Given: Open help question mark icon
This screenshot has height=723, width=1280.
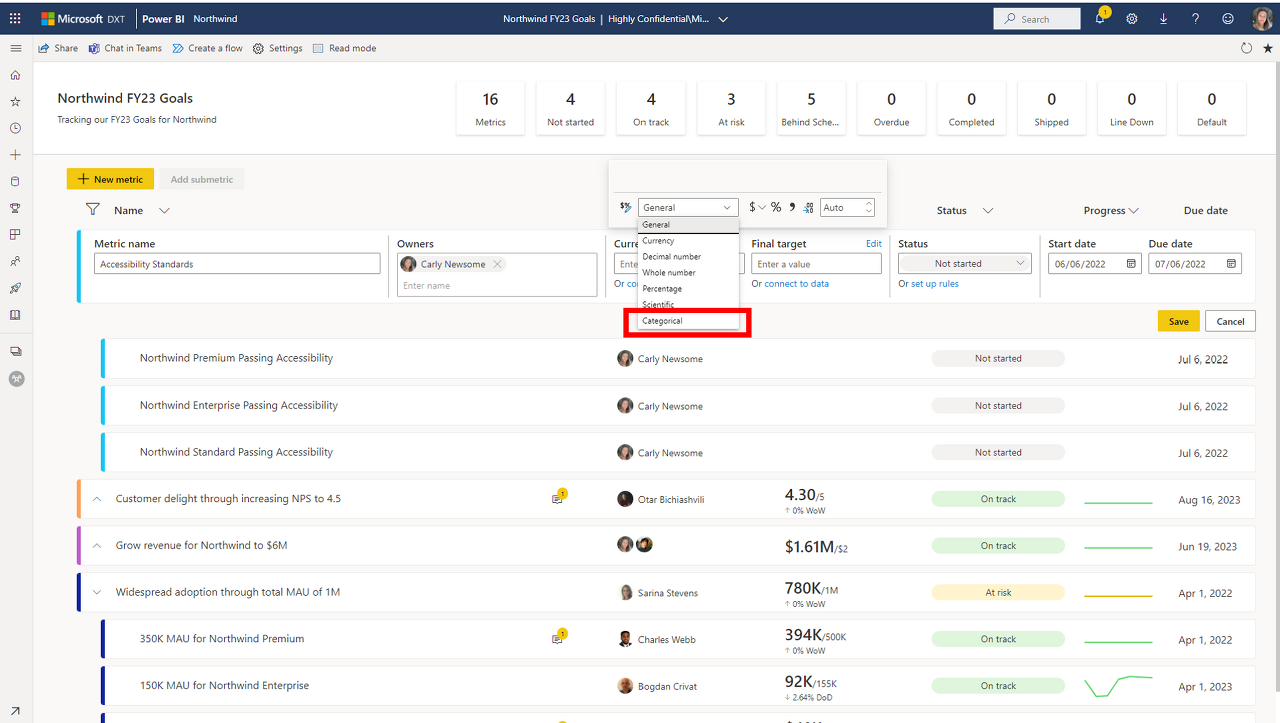Looking at the screenshot, I should click(1196, 19).
